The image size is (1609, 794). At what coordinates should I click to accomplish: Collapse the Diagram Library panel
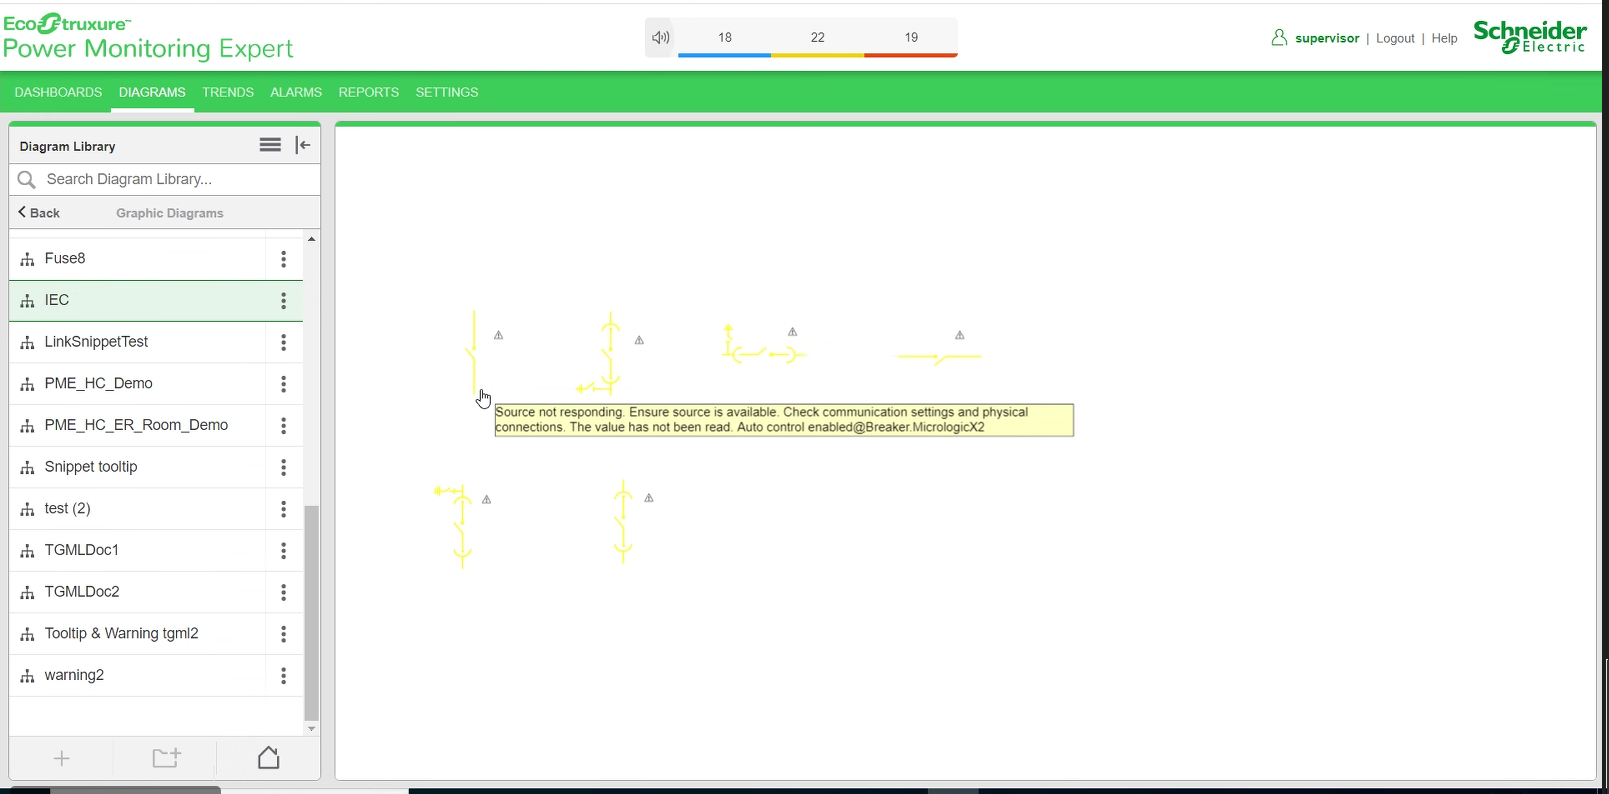coord(303,145)
